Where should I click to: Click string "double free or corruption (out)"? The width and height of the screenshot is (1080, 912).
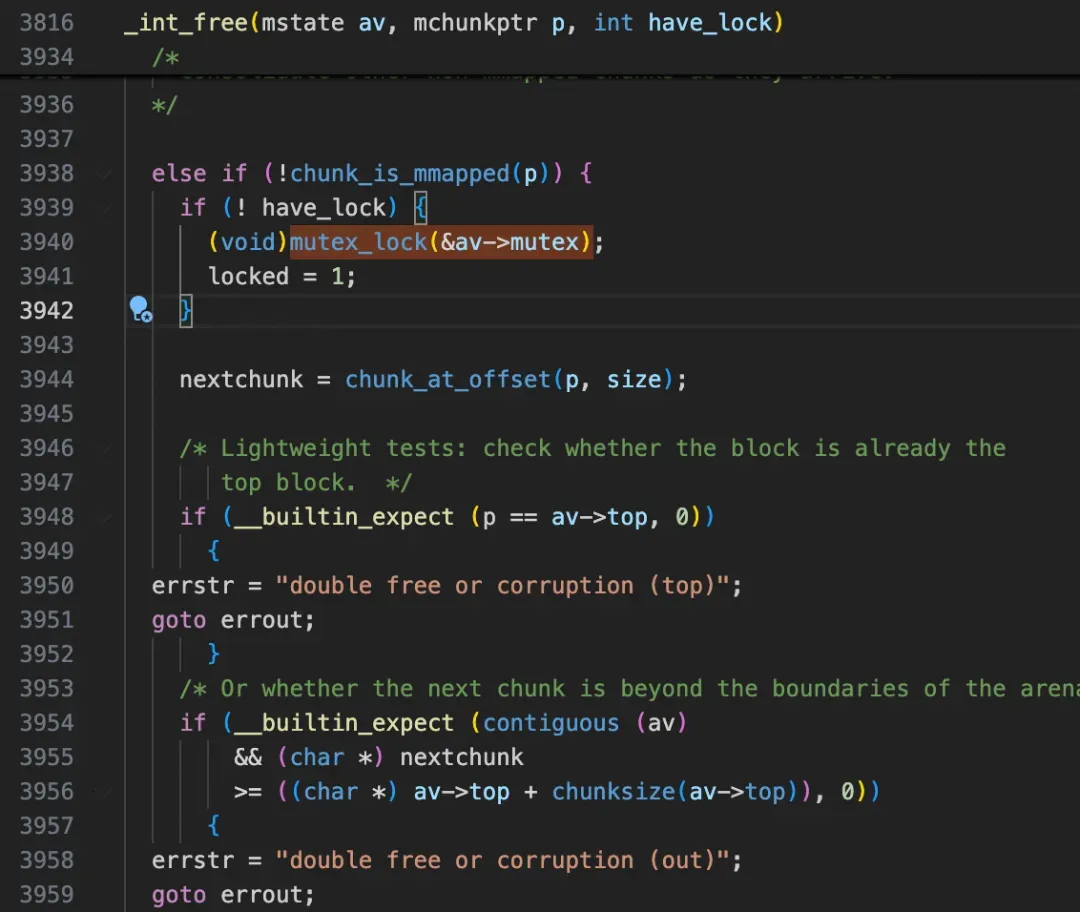click(503, 860)
